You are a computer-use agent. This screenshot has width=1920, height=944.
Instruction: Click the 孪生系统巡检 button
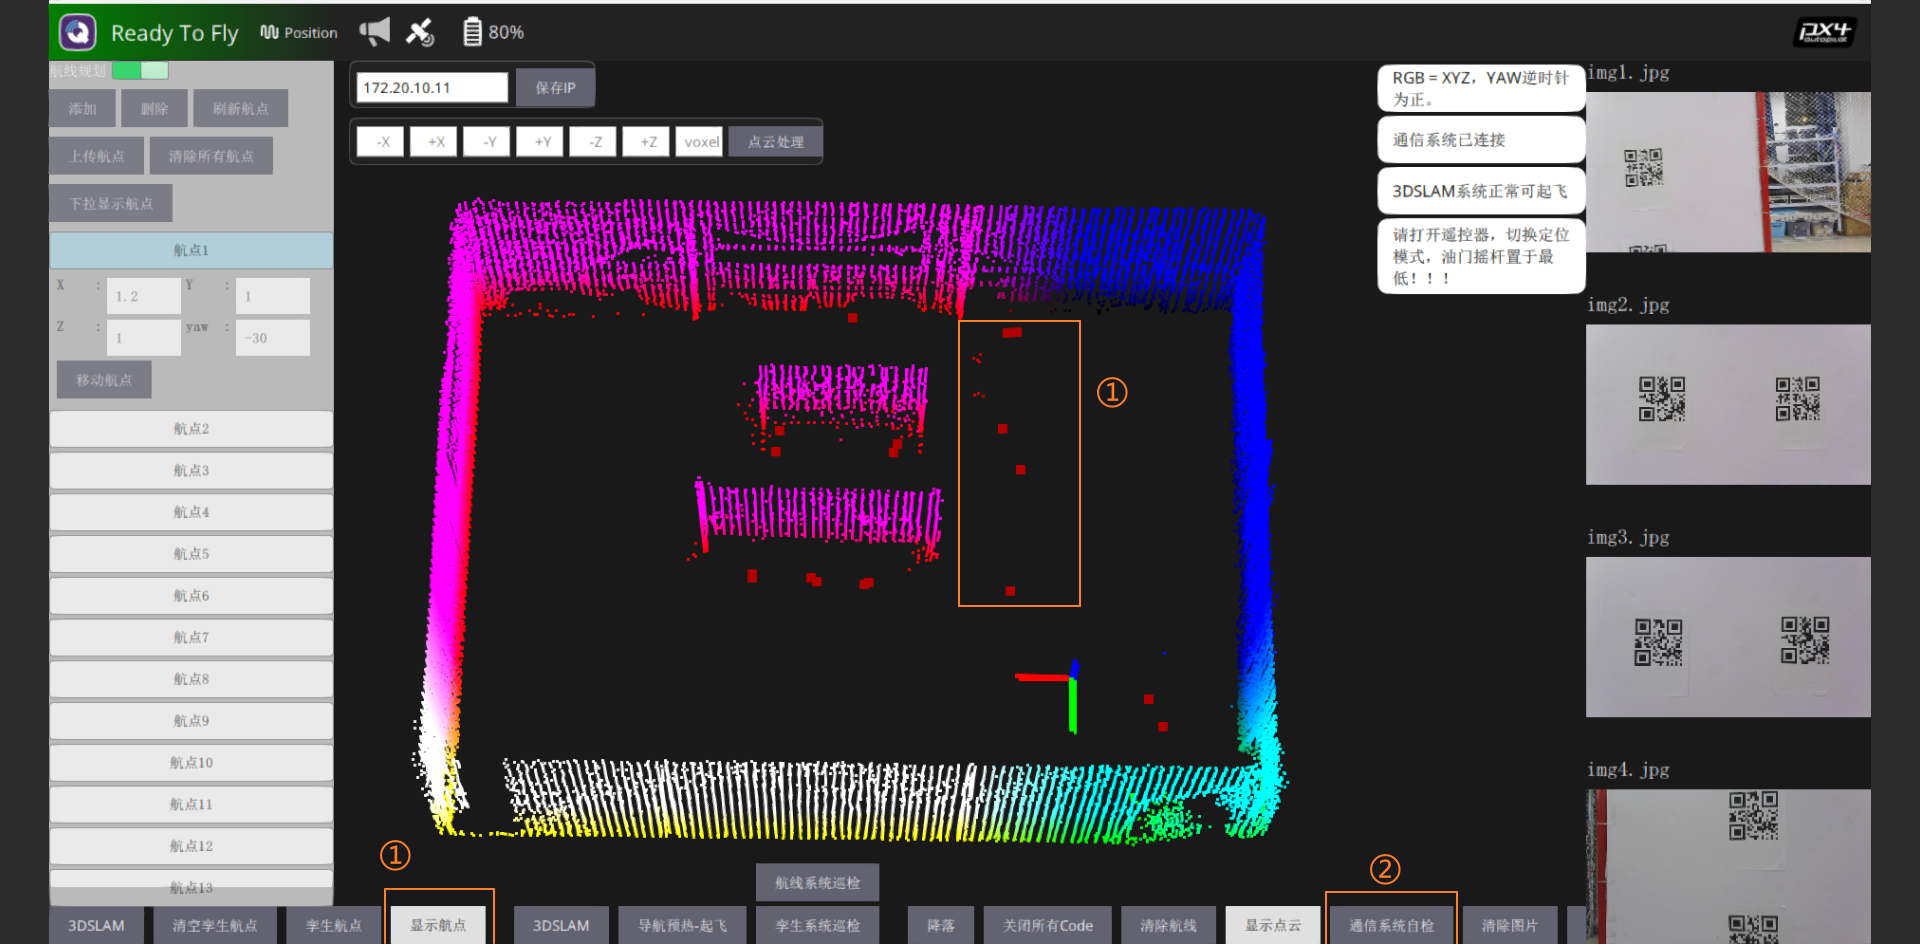click(817, 925)
